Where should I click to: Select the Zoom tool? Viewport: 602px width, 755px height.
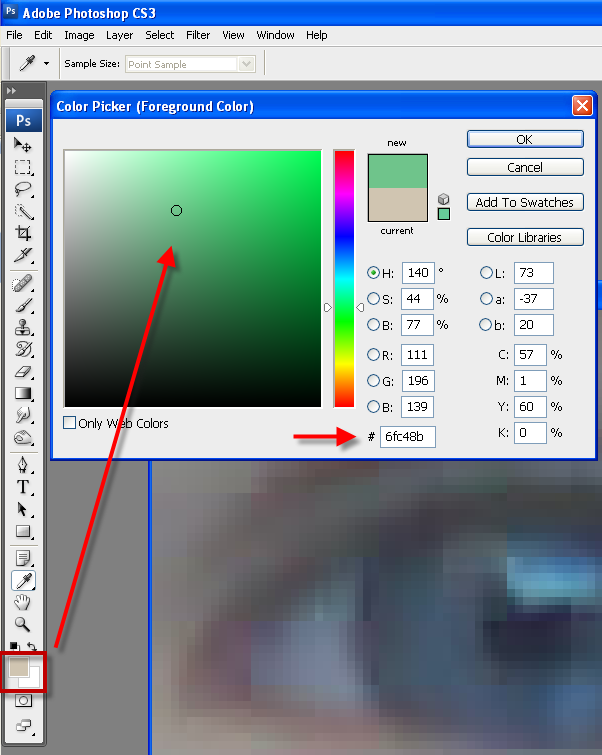(x=23, y=625)
